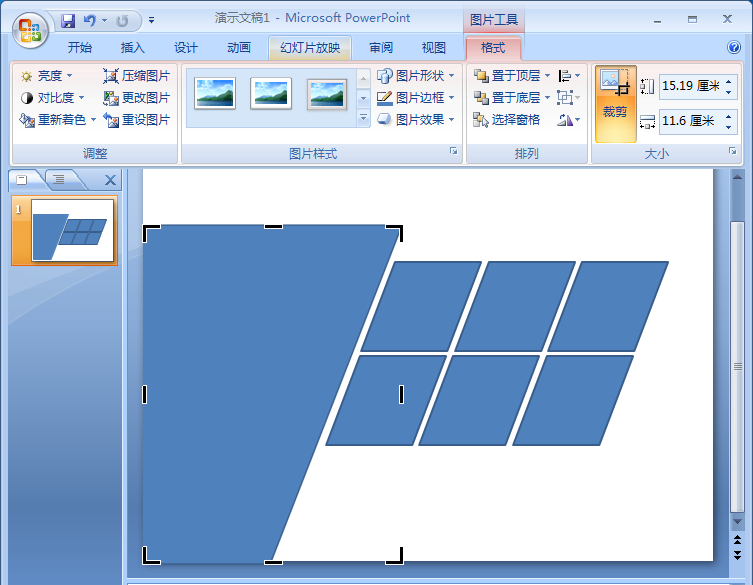753x585 pixels.
Task: Expand the Brightness (亮度) dropdown
Action: [x=48, y=76]
